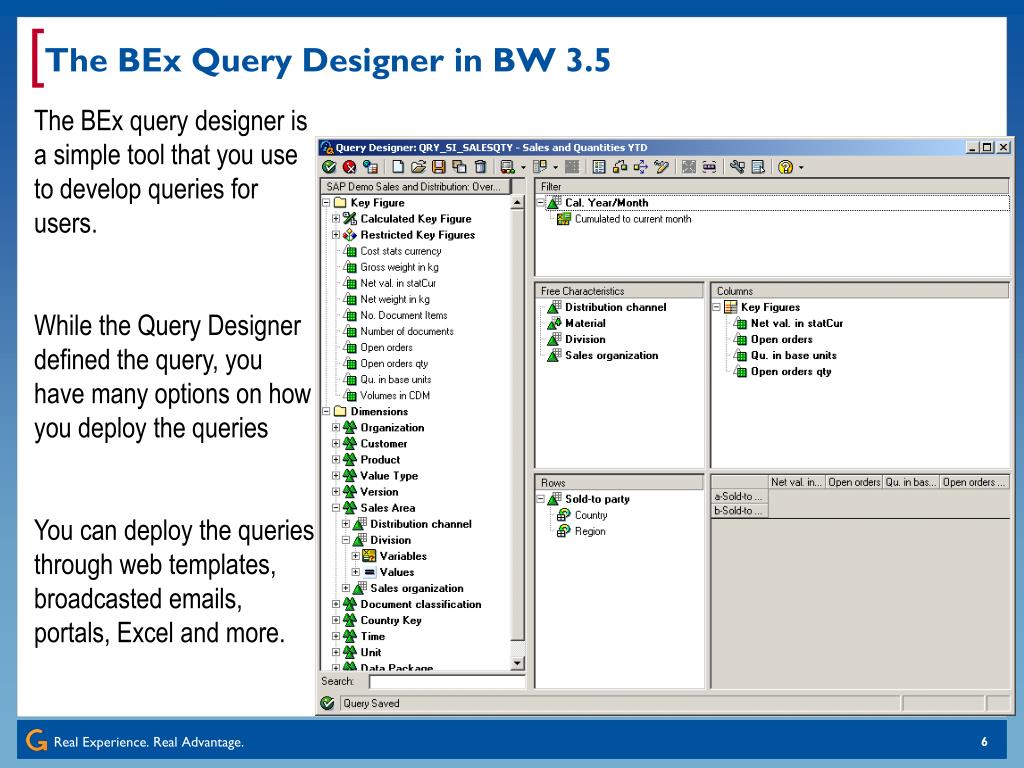Expand the Variables node under Division
This screenshot has width=1024, height=768.
pos(356,556)
